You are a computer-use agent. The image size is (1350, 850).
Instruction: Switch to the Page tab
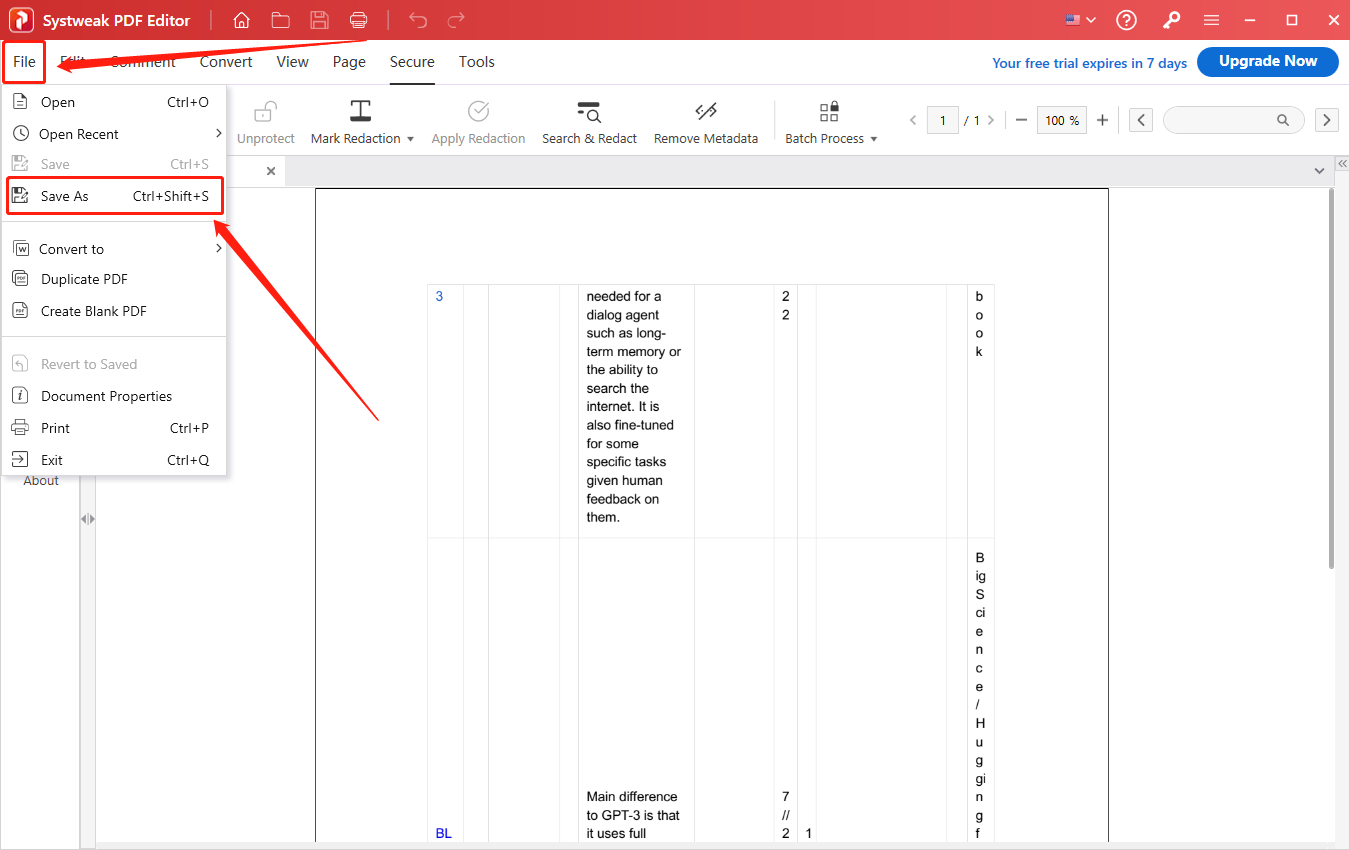click(x=349, y=62)
